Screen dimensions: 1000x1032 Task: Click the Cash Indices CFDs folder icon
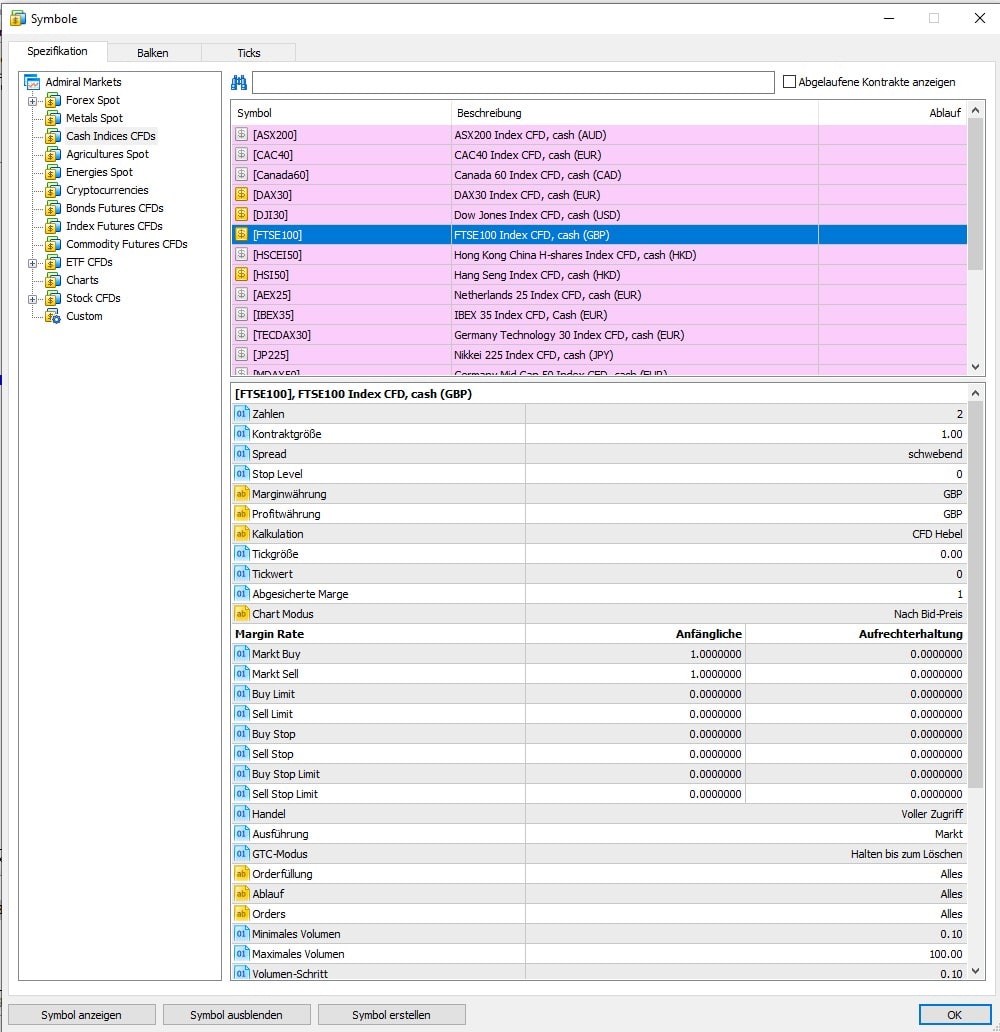coord(53,136)
